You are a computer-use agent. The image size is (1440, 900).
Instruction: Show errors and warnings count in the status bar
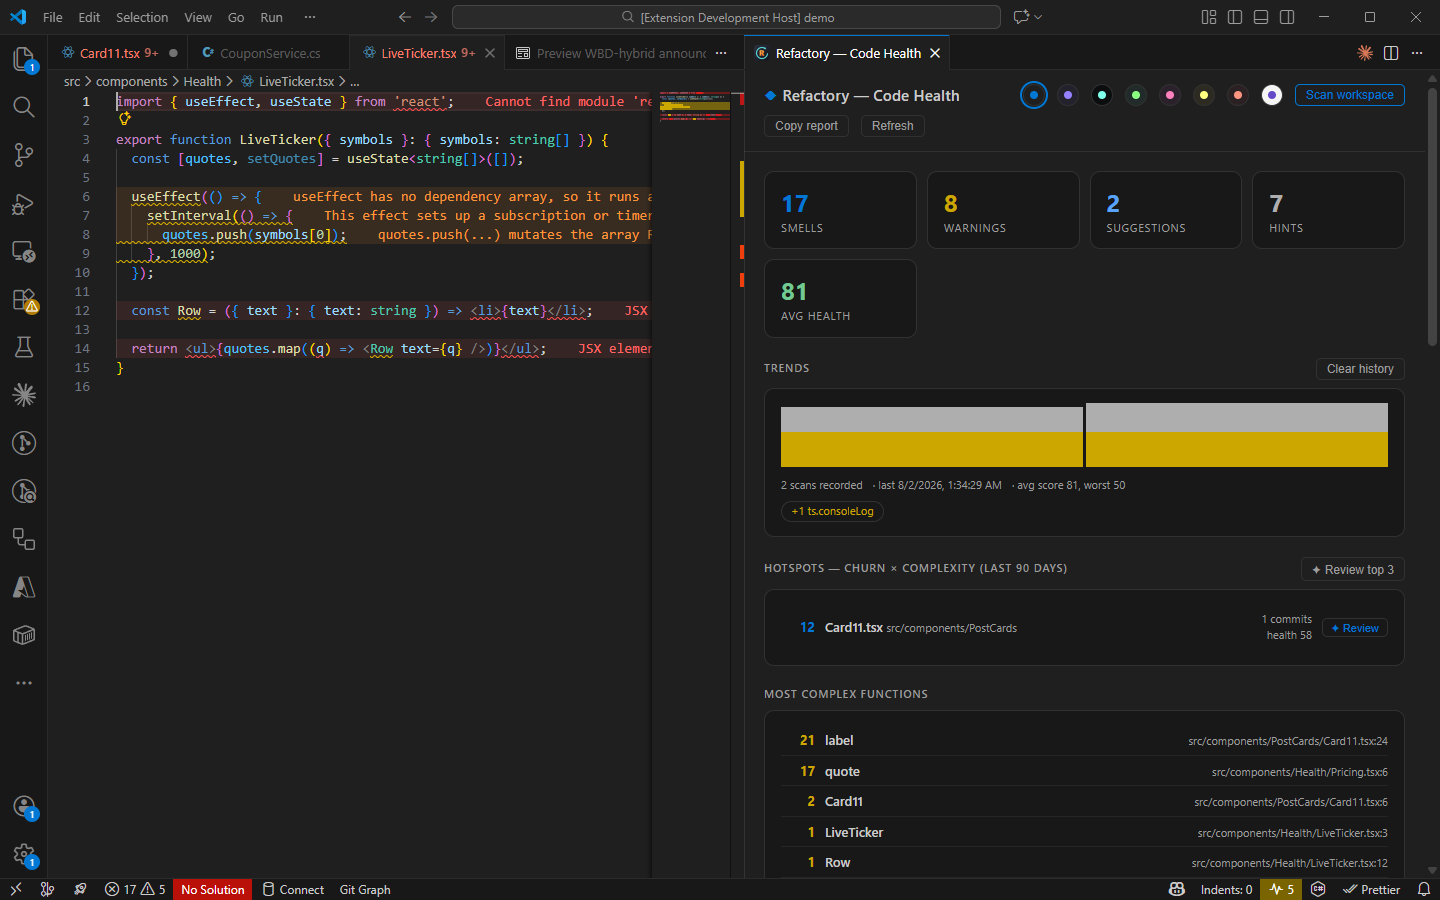pos(135,889)
